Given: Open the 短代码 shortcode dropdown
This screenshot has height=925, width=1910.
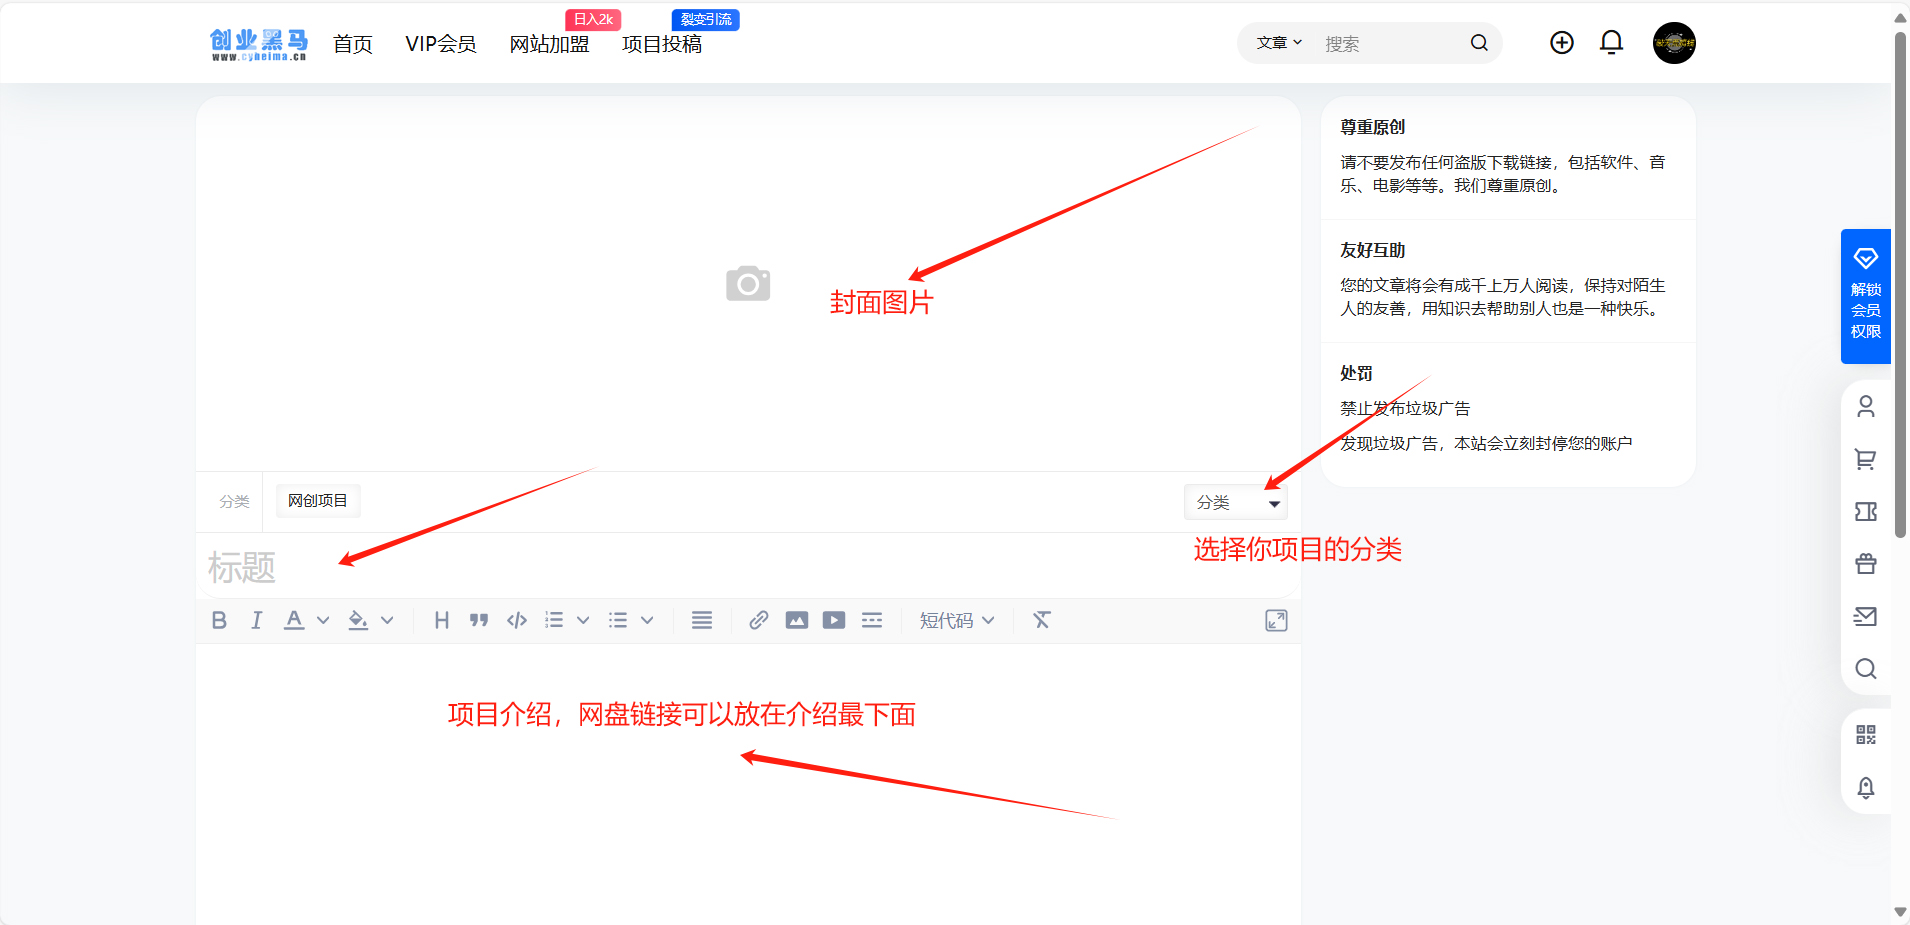Looking at the screenshot, I should (955, 620).
